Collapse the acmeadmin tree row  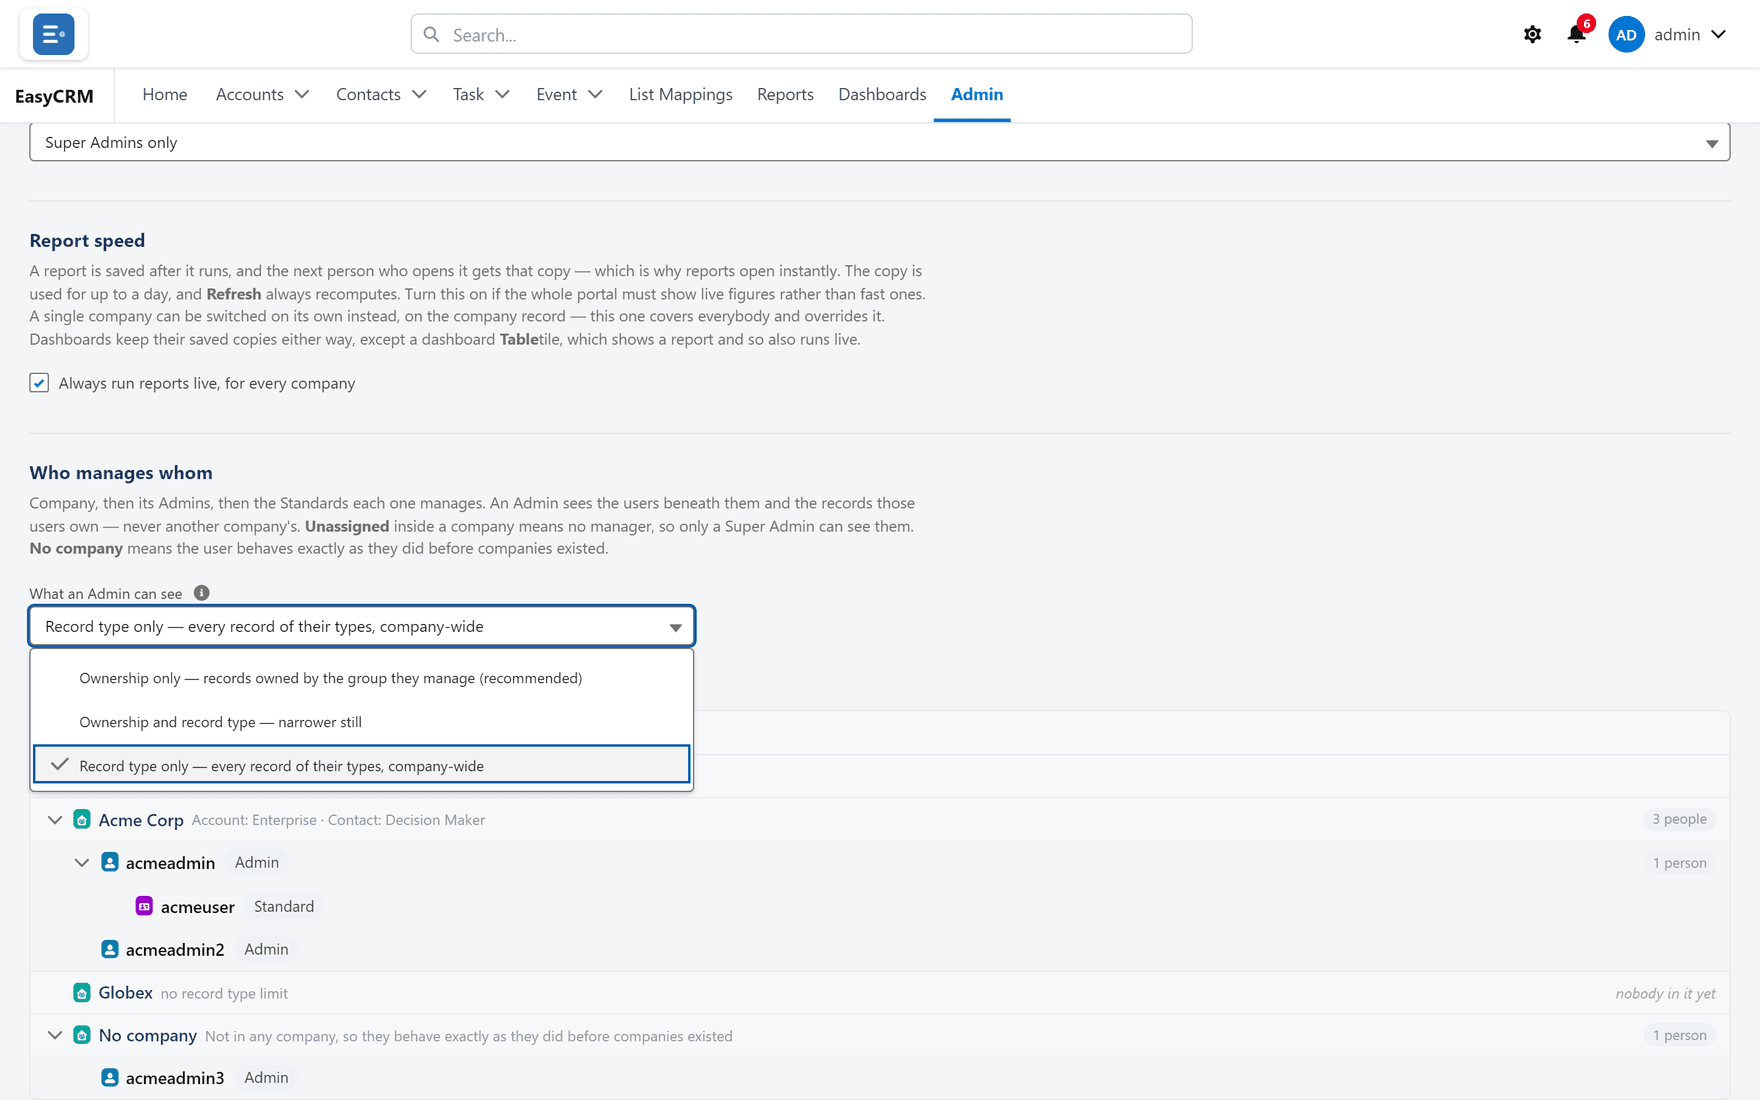(x=82, y=863)
